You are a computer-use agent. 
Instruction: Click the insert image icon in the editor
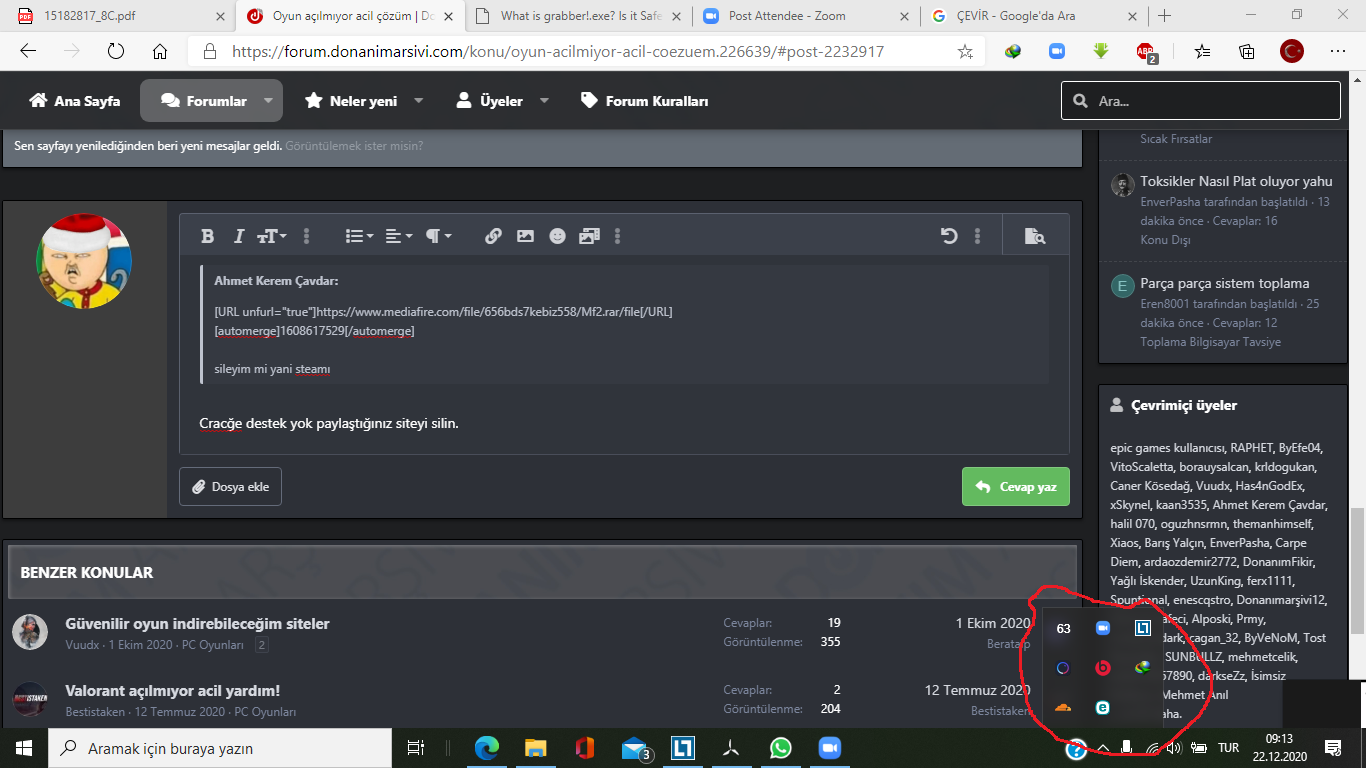[525, 236]
